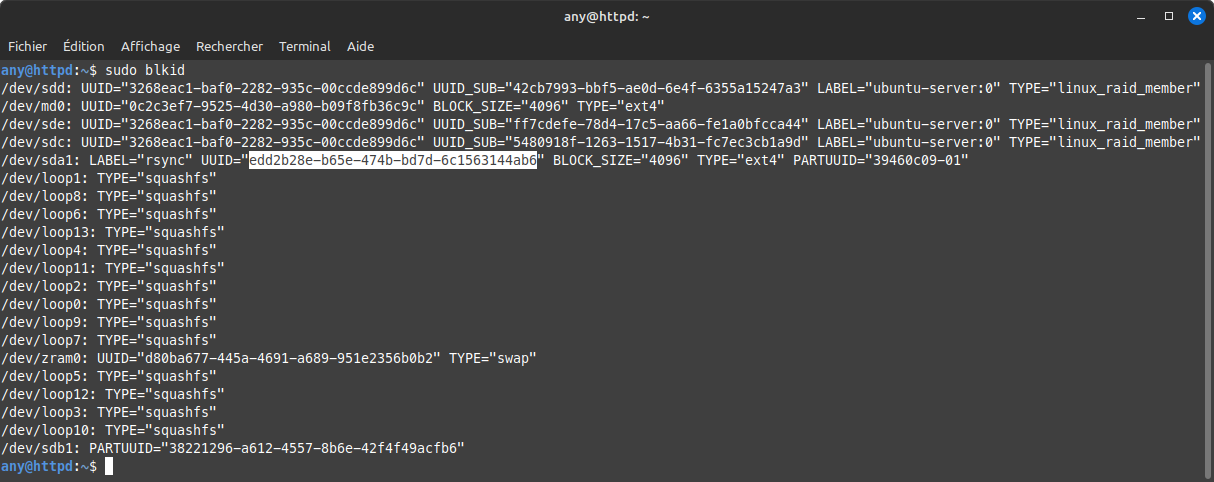
Task: Click the /dev/sdb1 PARTUUID line
Action: coord(233,448)
